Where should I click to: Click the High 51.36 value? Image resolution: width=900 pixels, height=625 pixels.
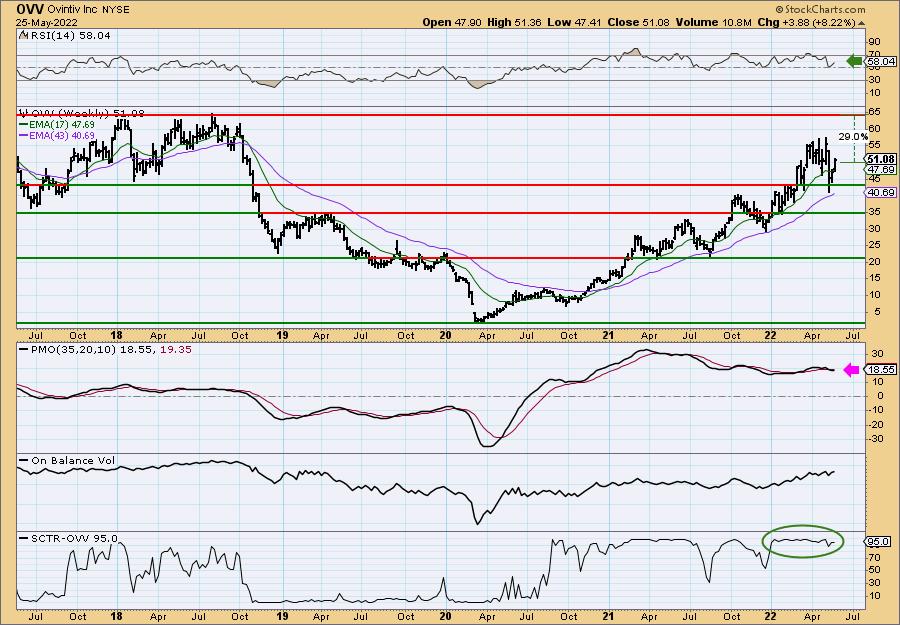click(513, 22)
